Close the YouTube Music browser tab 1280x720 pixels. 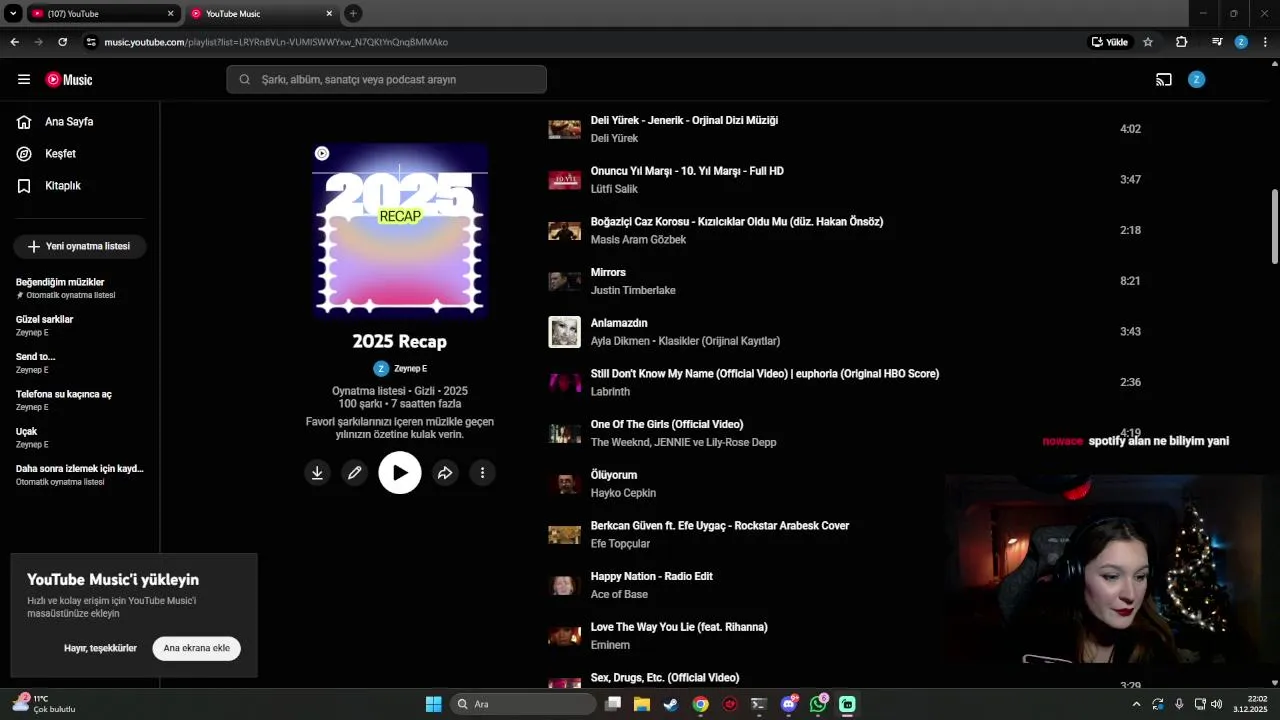329,14
